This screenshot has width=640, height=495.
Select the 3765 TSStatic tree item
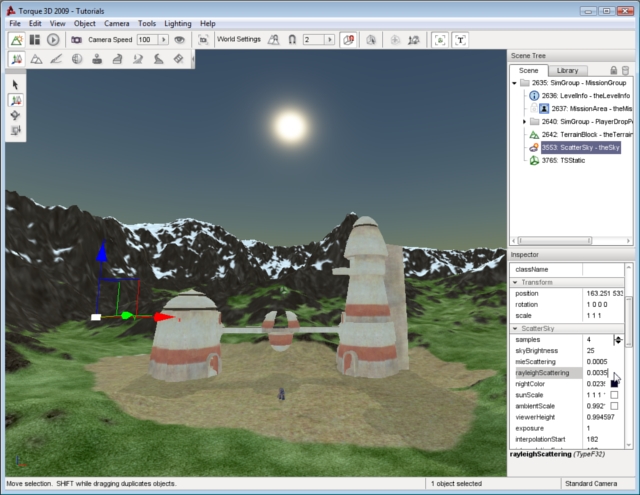tap(563, 160)
